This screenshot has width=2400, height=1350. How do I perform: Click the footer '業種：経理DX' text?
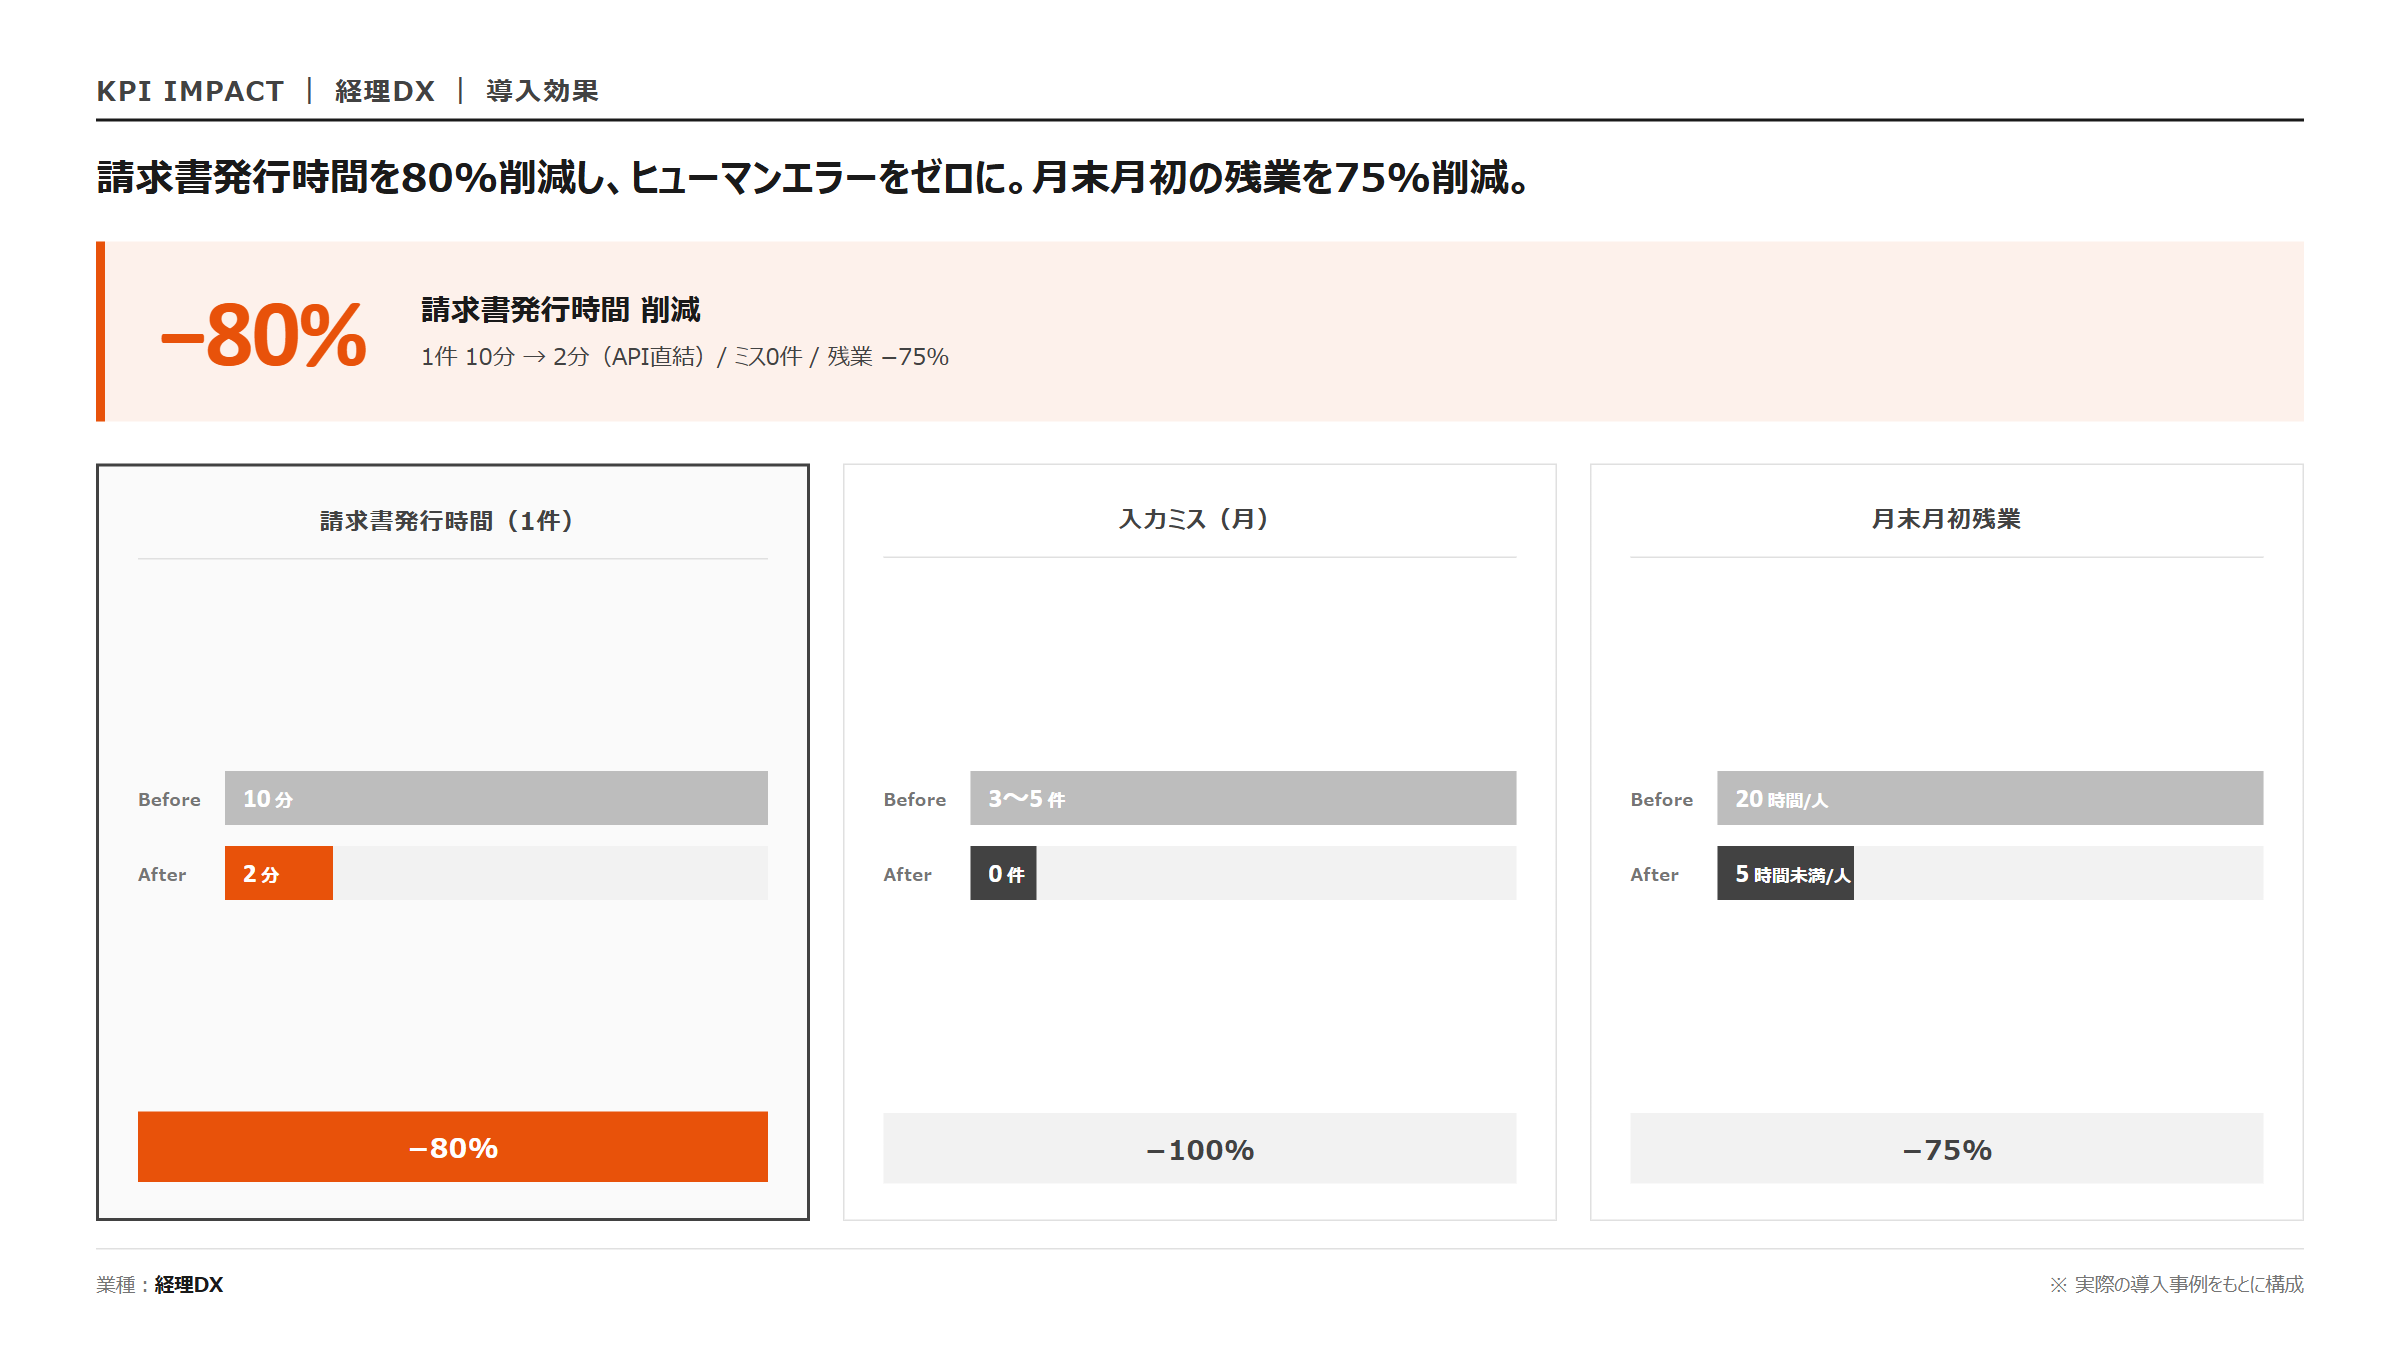click(x=160, y=1285)
